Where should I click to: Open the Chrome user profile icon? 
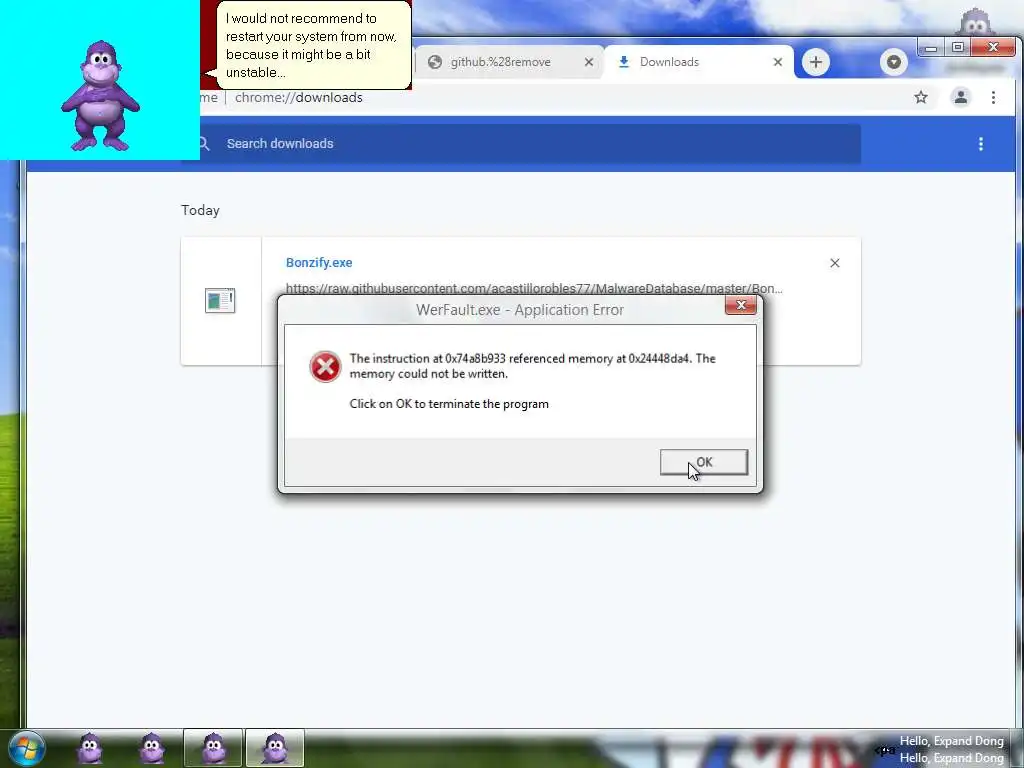961,97
